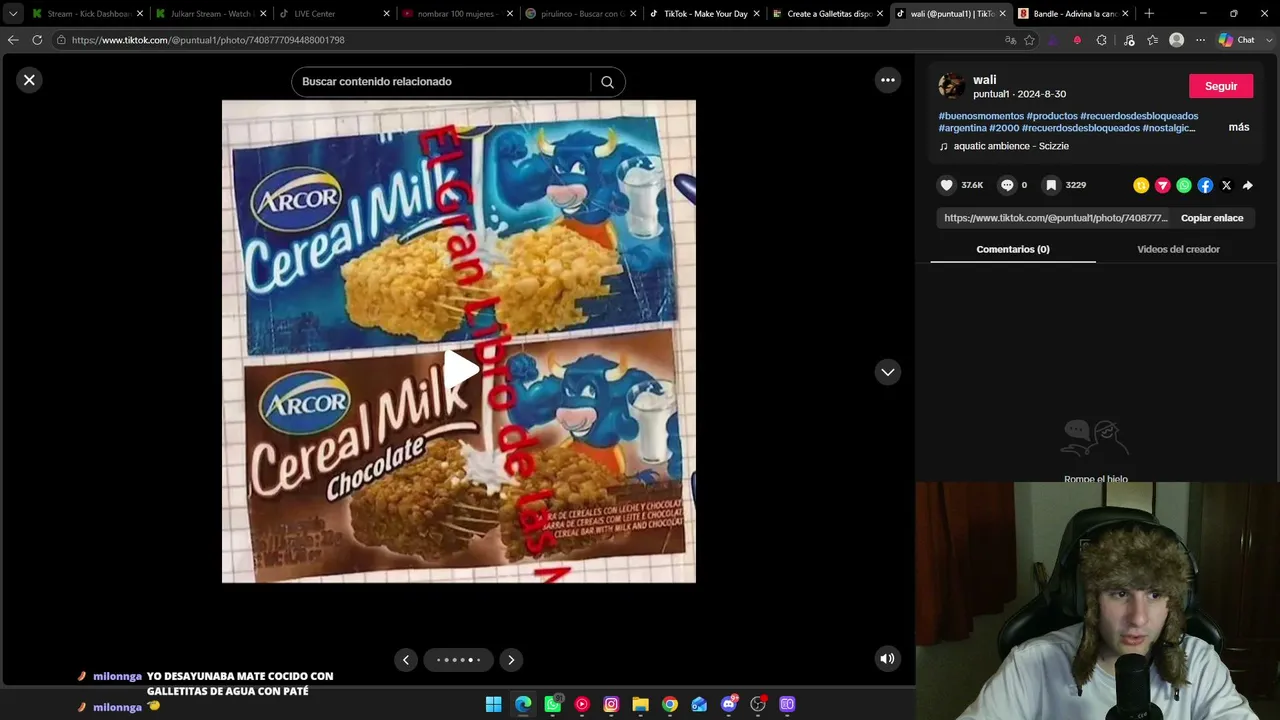The image size is (1280, 720).
Task: Click the 'Buscar contenido relacionado' search field
Action: (445, 82)
